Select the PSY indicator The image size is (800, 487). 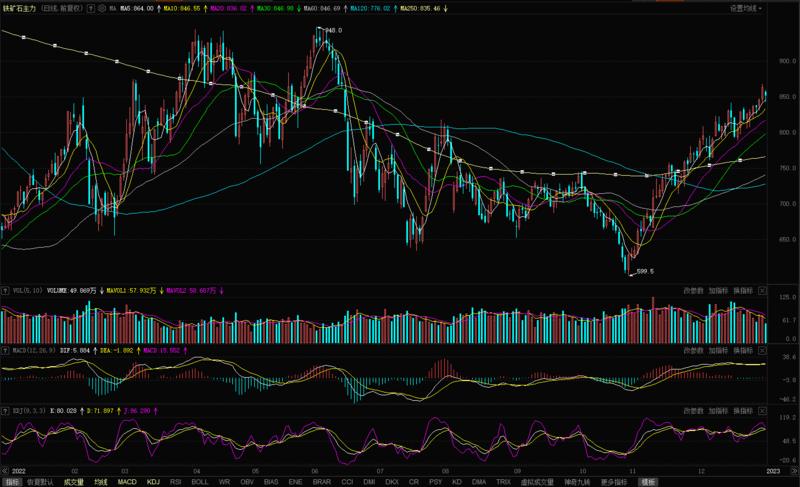pyautogui.click(x=435, y=482)
